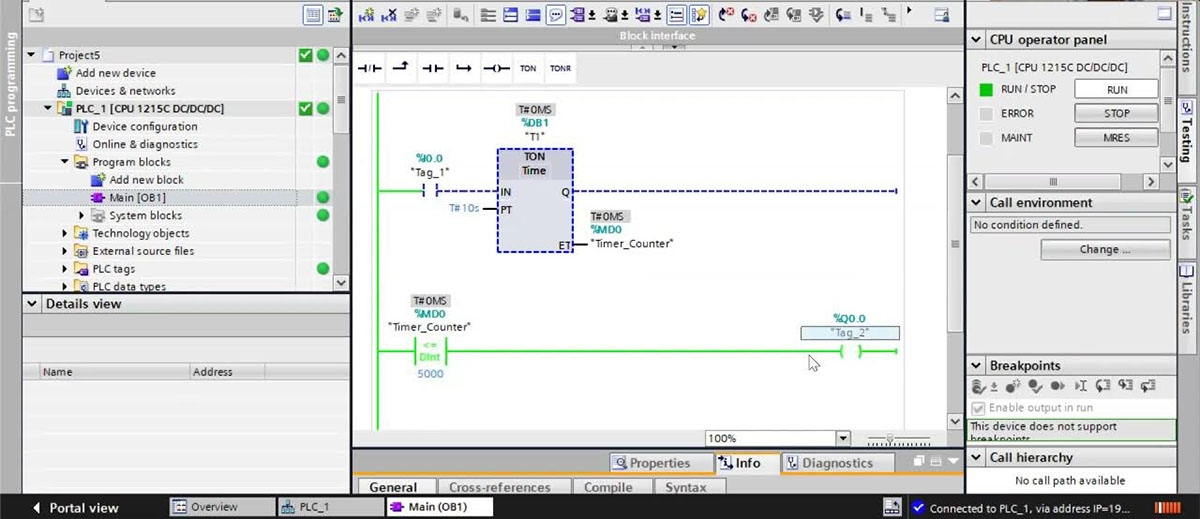
Task: Collapse the Project5 tree node
Action: 32,55
